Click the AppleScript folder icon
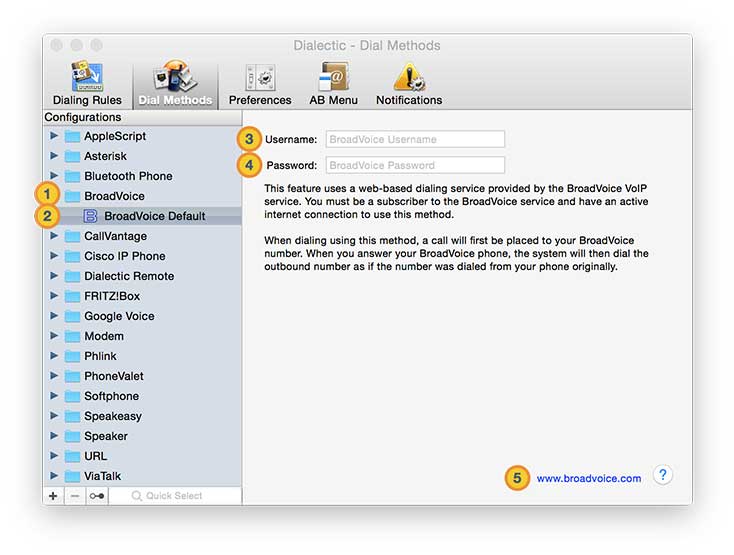The image size is (734, 555). (72, 137)
